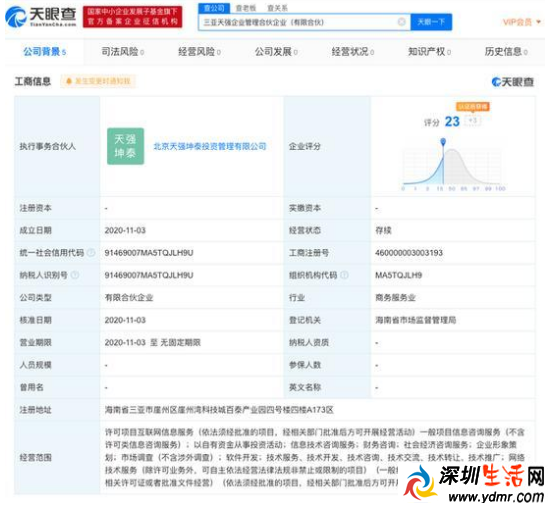Open the 公司背景 tab
553x508 pixels.
[x=44, y=52]
